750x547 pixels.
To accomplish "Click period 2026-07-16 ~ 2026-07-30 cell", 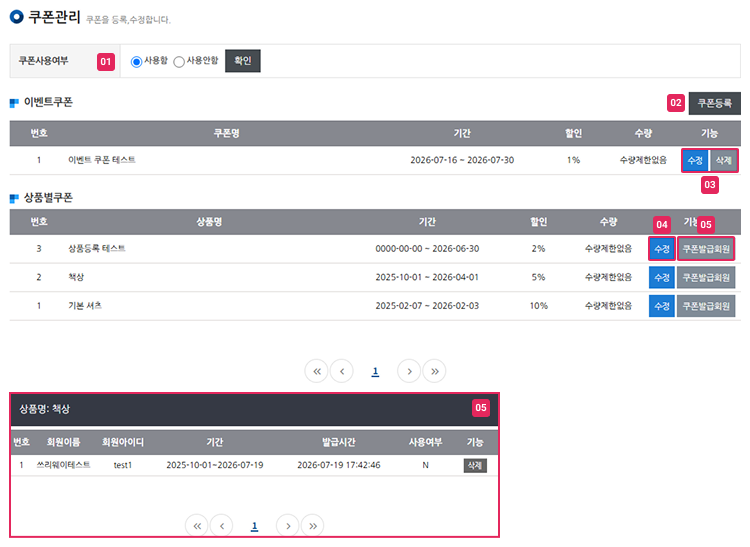I will click(x=462, y=160).
